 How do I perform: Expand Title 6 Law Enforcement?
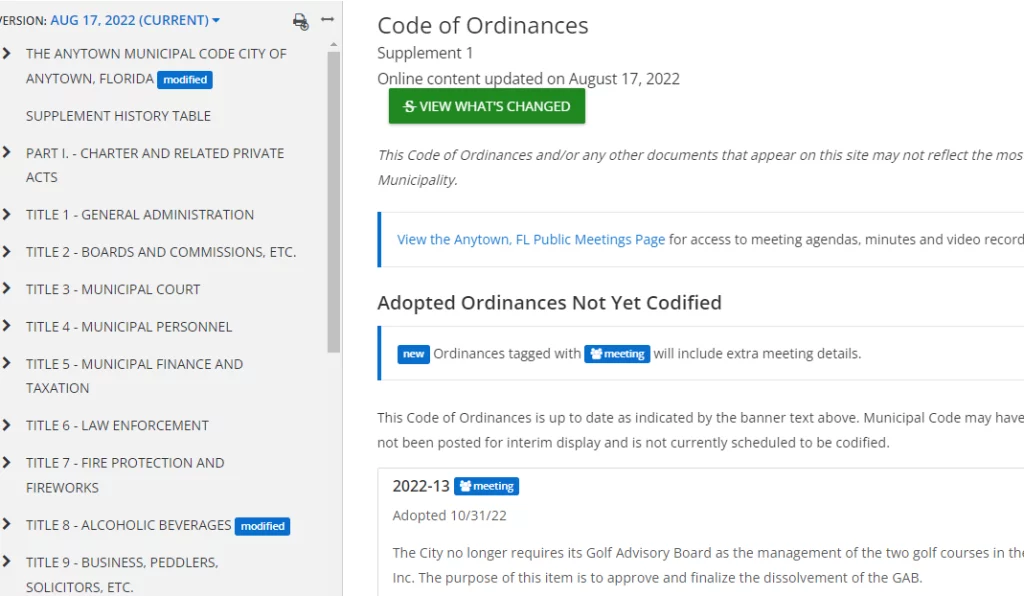(x=9, y=425)
